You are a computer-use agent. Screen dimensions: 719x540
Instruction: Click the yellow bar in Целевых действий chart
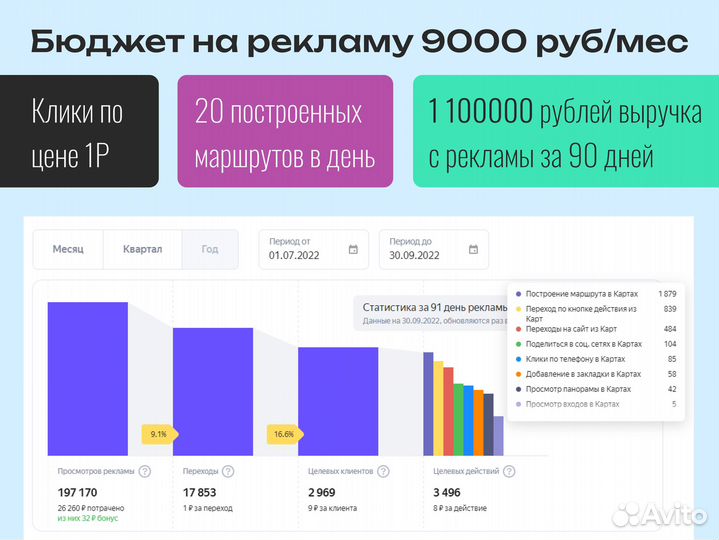point(438,408)
